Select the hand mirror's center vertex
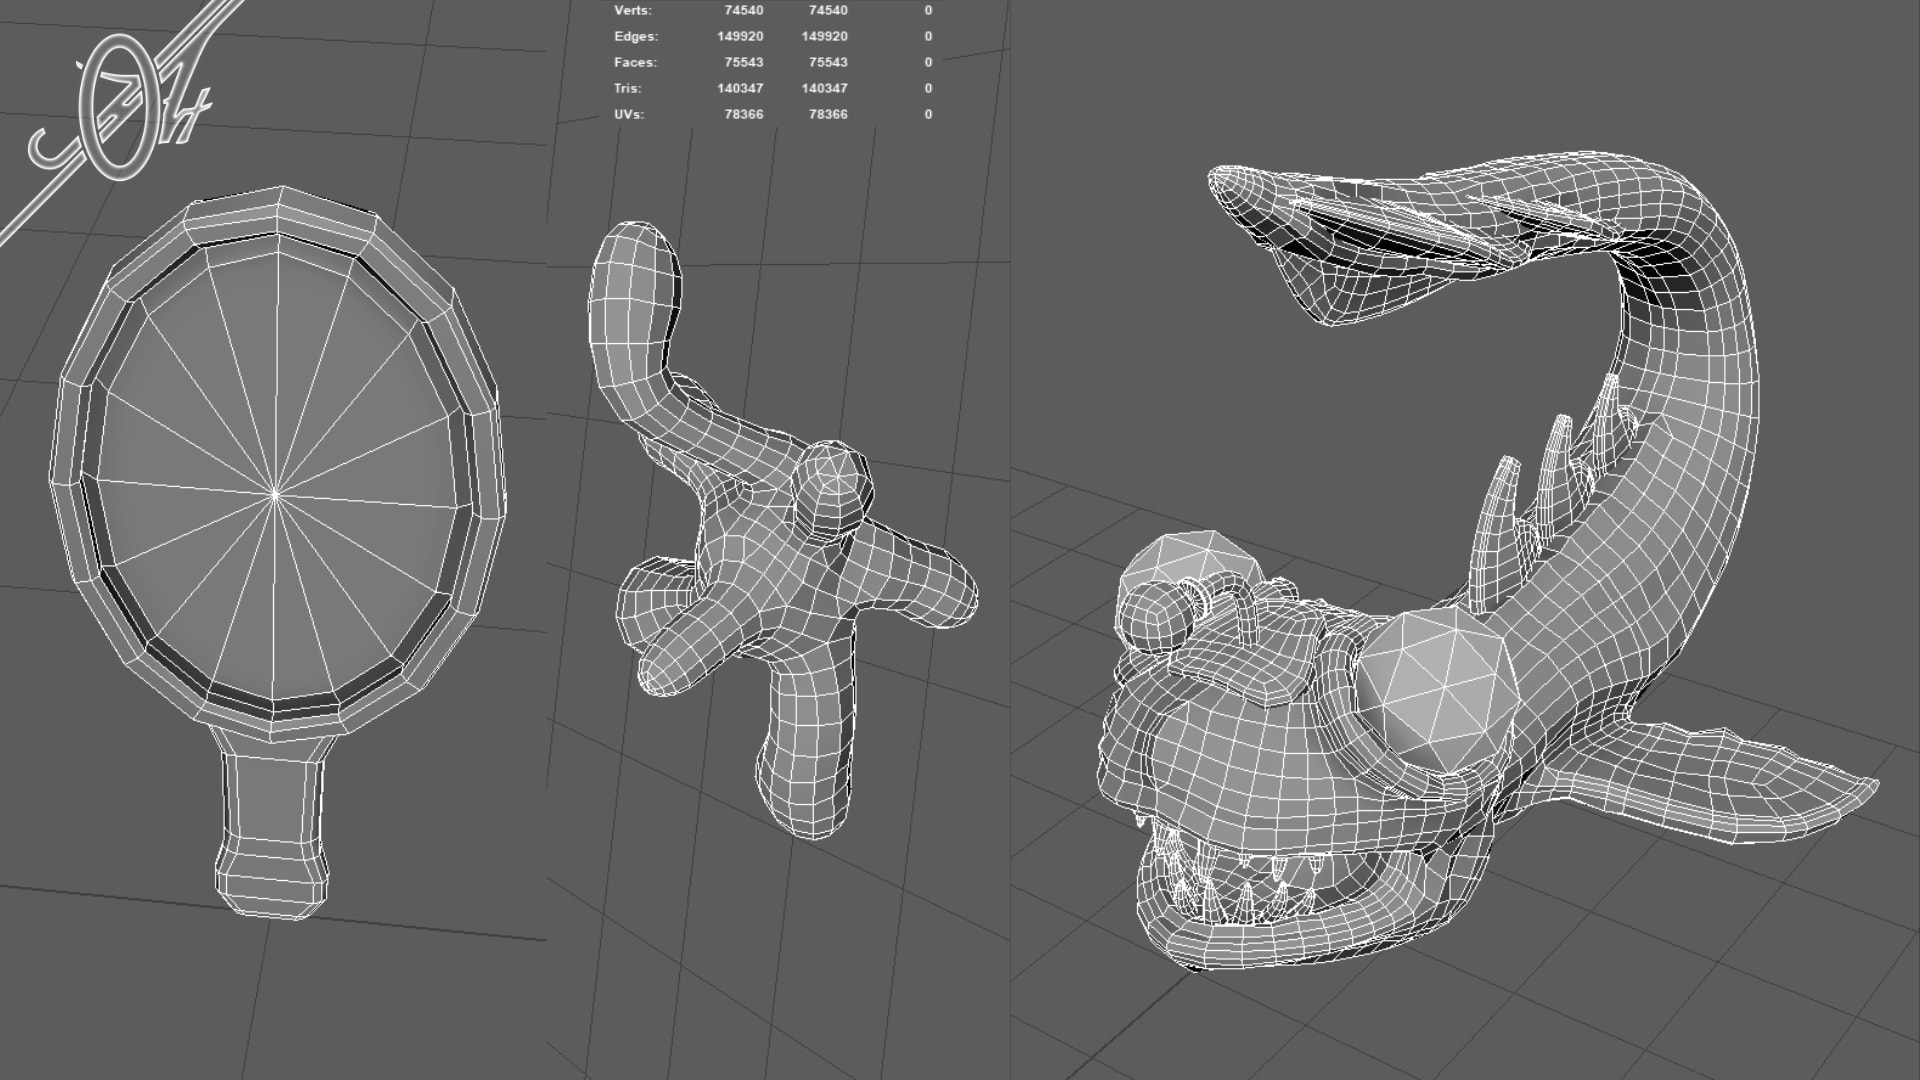This screenshot has height=1080, width=1920. (276, 493)
